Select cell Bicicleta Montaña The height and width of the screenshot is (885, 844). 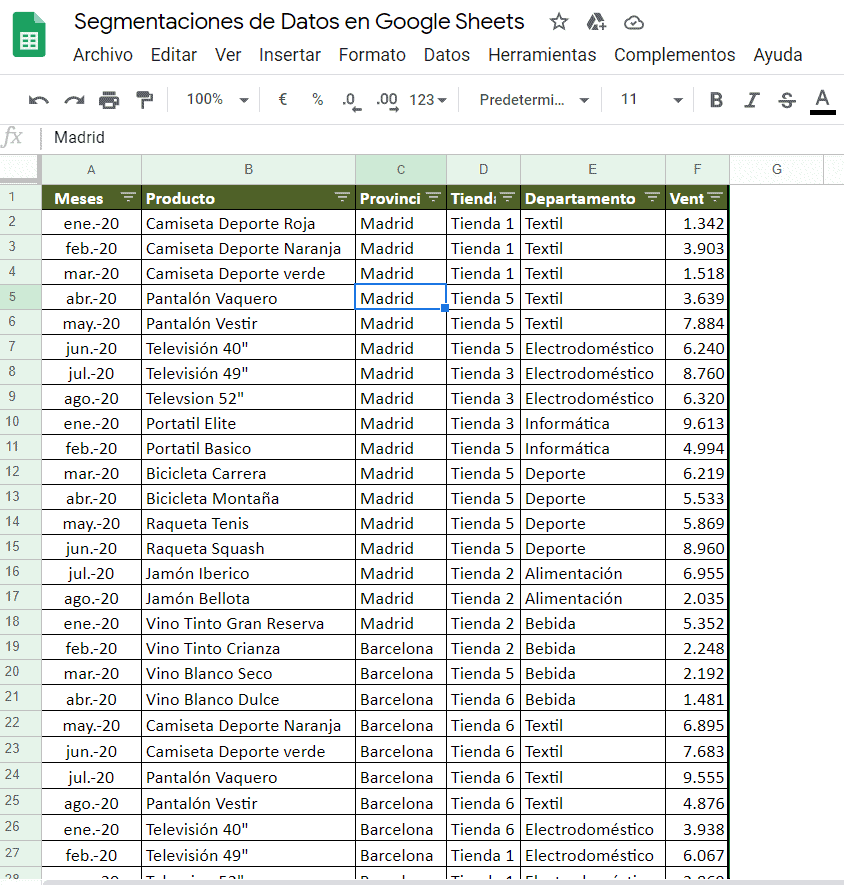pyautogui.click(x=248, y=498)
